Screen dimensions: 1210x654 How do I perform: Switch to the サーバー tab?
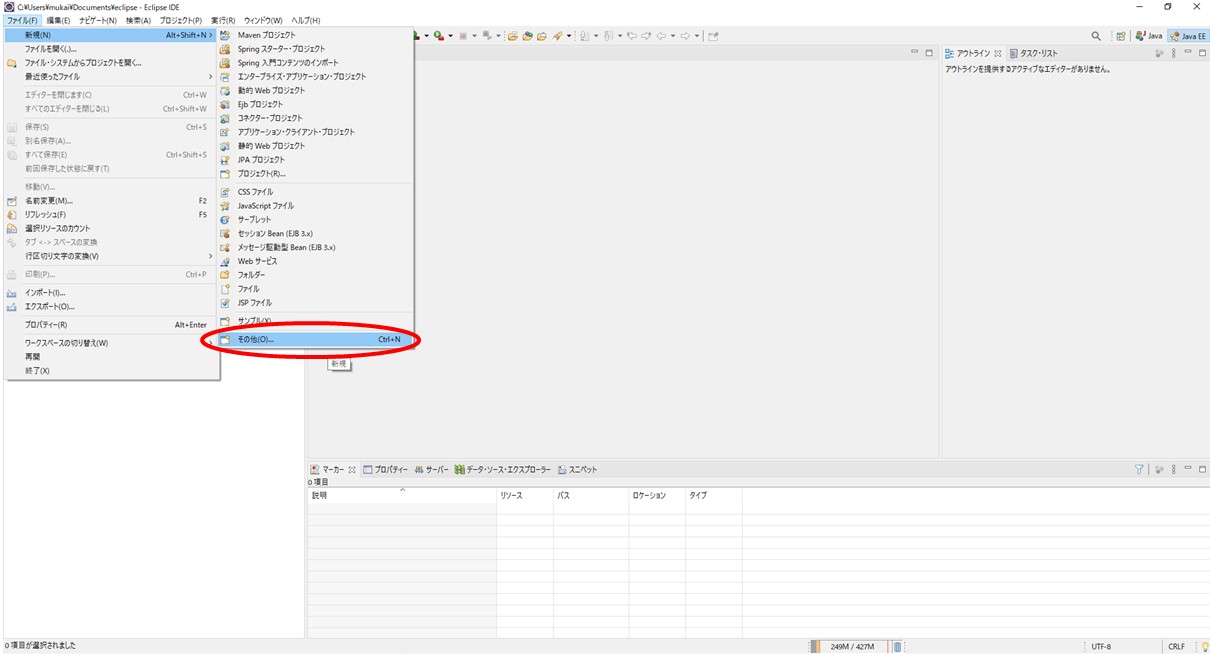(432, 470)
